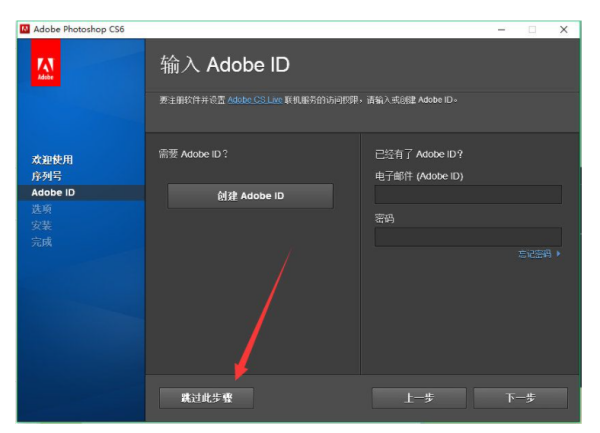Screen dimensions: 600x433
Task: Click the arrow next to 忘记密码
Action: [x=558, y=254]
